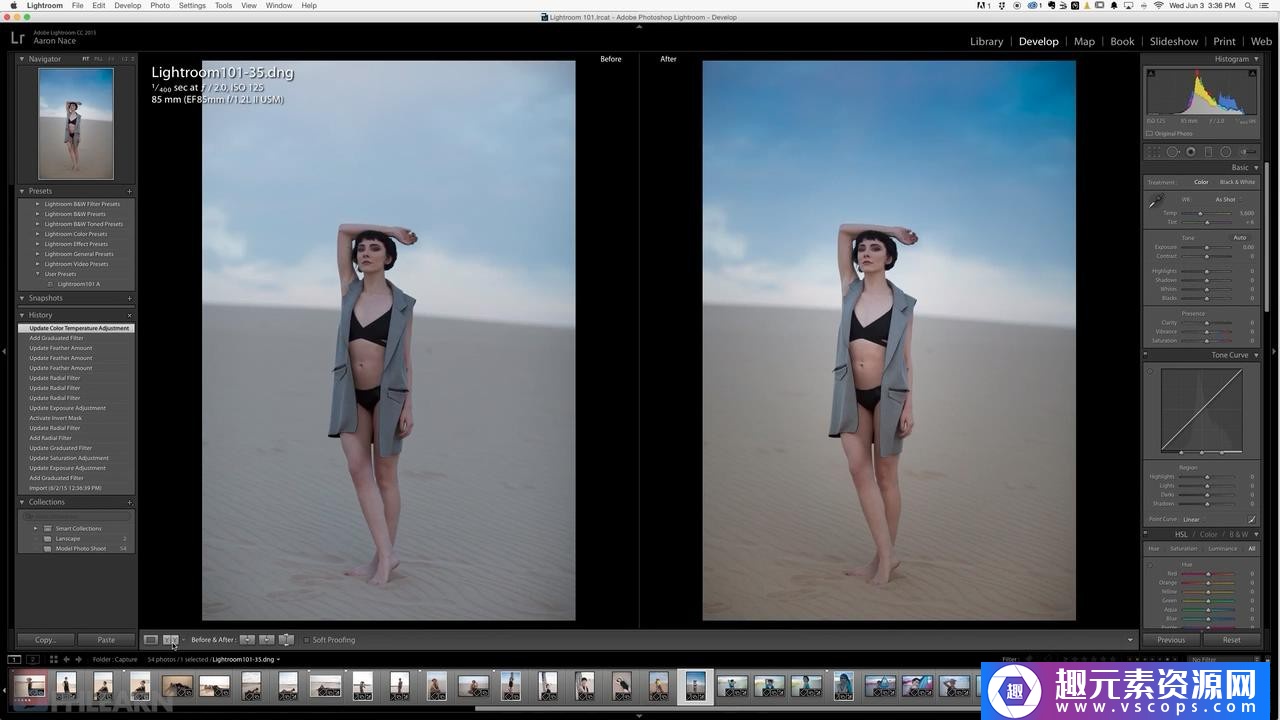Switch to Loupe view in toolbar

(x=150, y=640)
